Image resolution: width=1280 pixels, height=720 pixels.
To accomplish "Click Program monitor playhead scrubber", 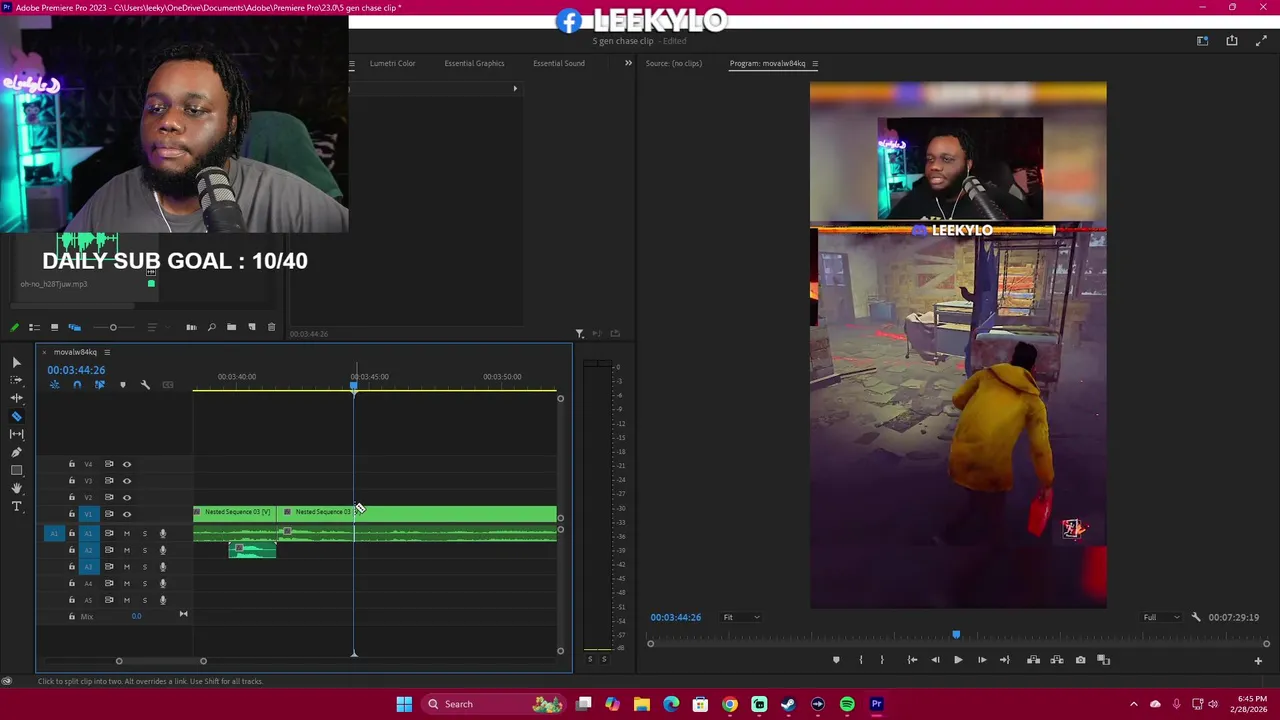I will pyautogui.click(x=956, y=634).
